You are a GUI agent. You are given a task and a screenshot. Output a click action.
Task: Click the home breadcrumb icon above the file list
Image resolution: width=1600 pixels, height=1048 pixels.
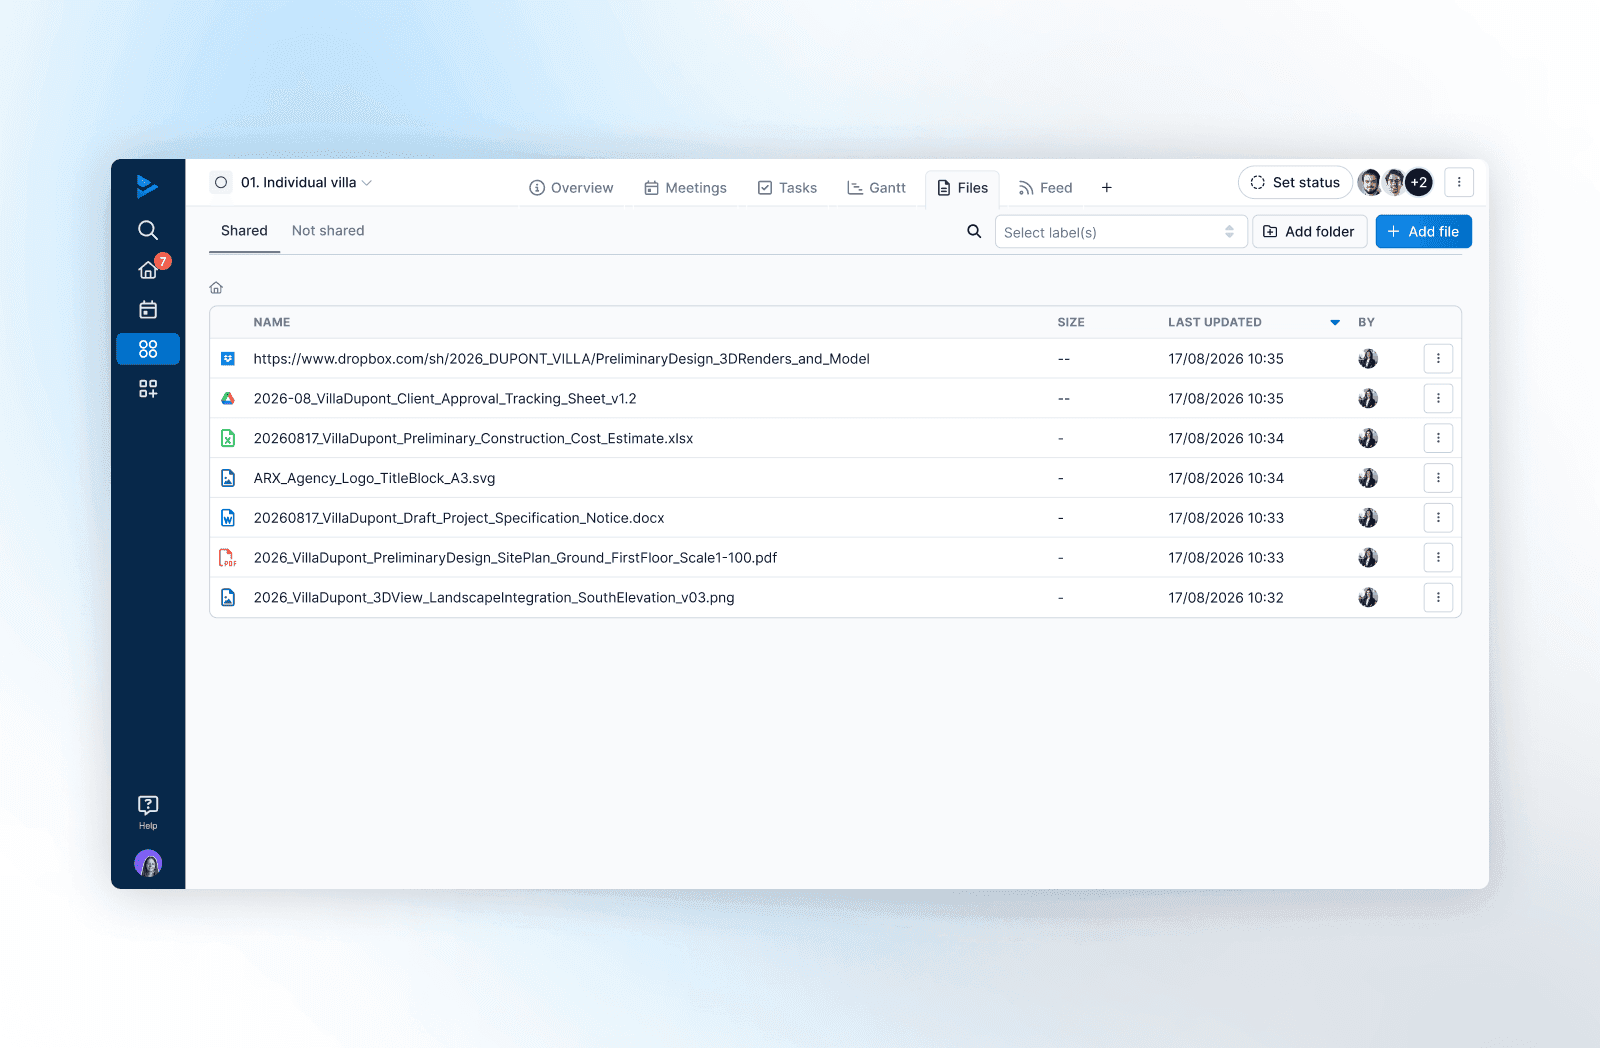[x=216, y=288]
